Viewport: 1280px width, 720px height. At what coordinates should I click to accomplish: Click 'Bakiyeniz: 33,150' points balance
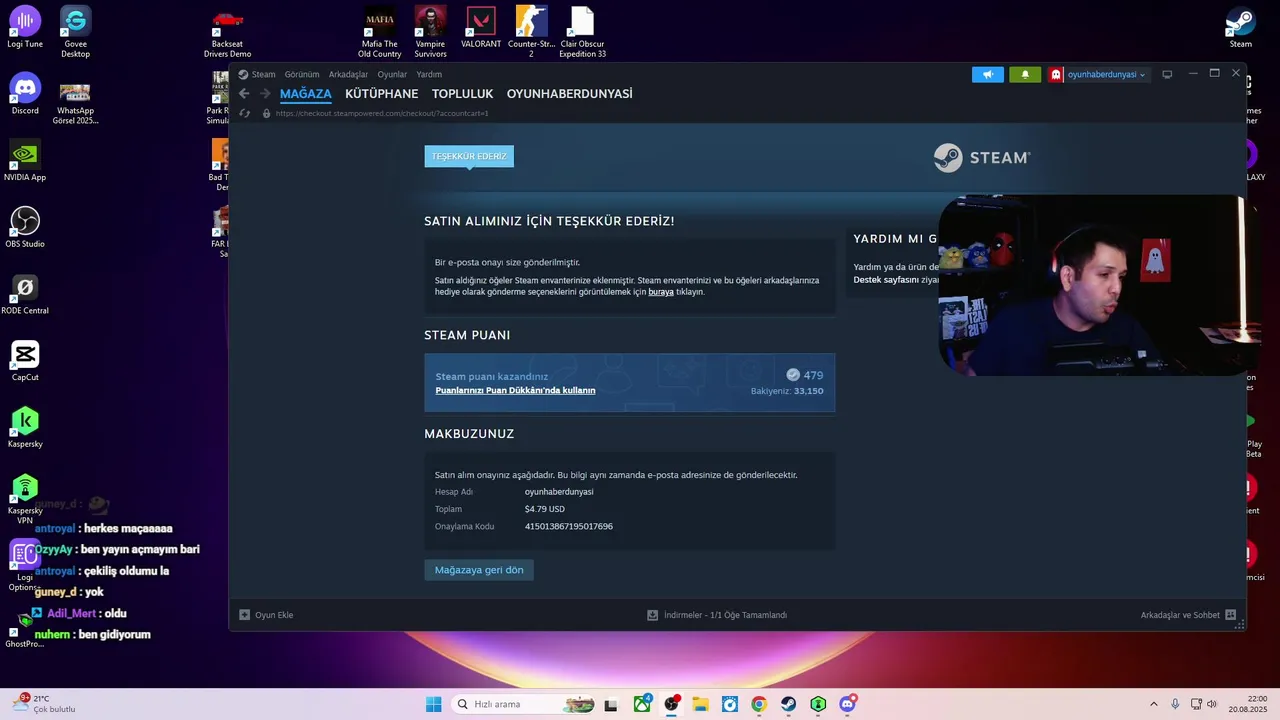pos(787,391)
